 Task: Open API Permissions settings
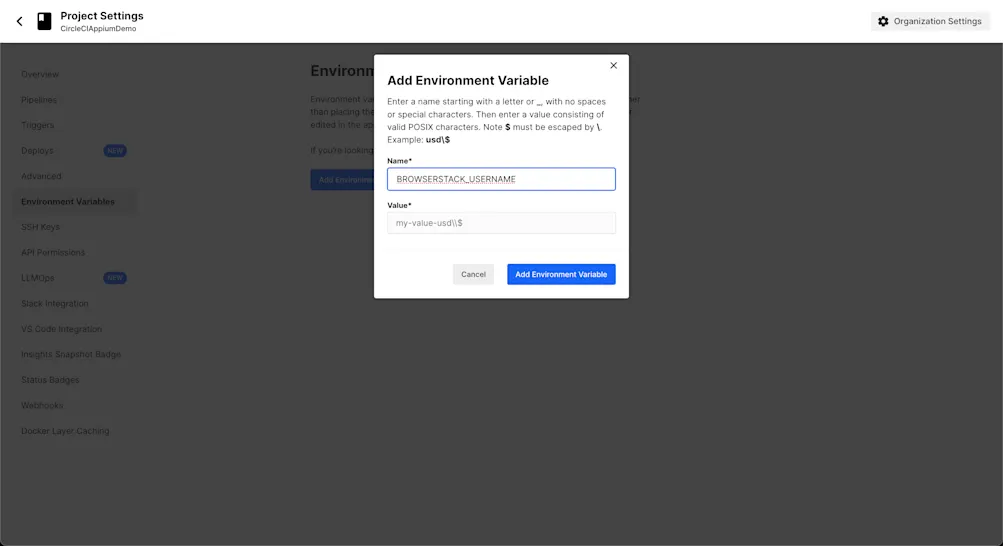pos(53,253)
